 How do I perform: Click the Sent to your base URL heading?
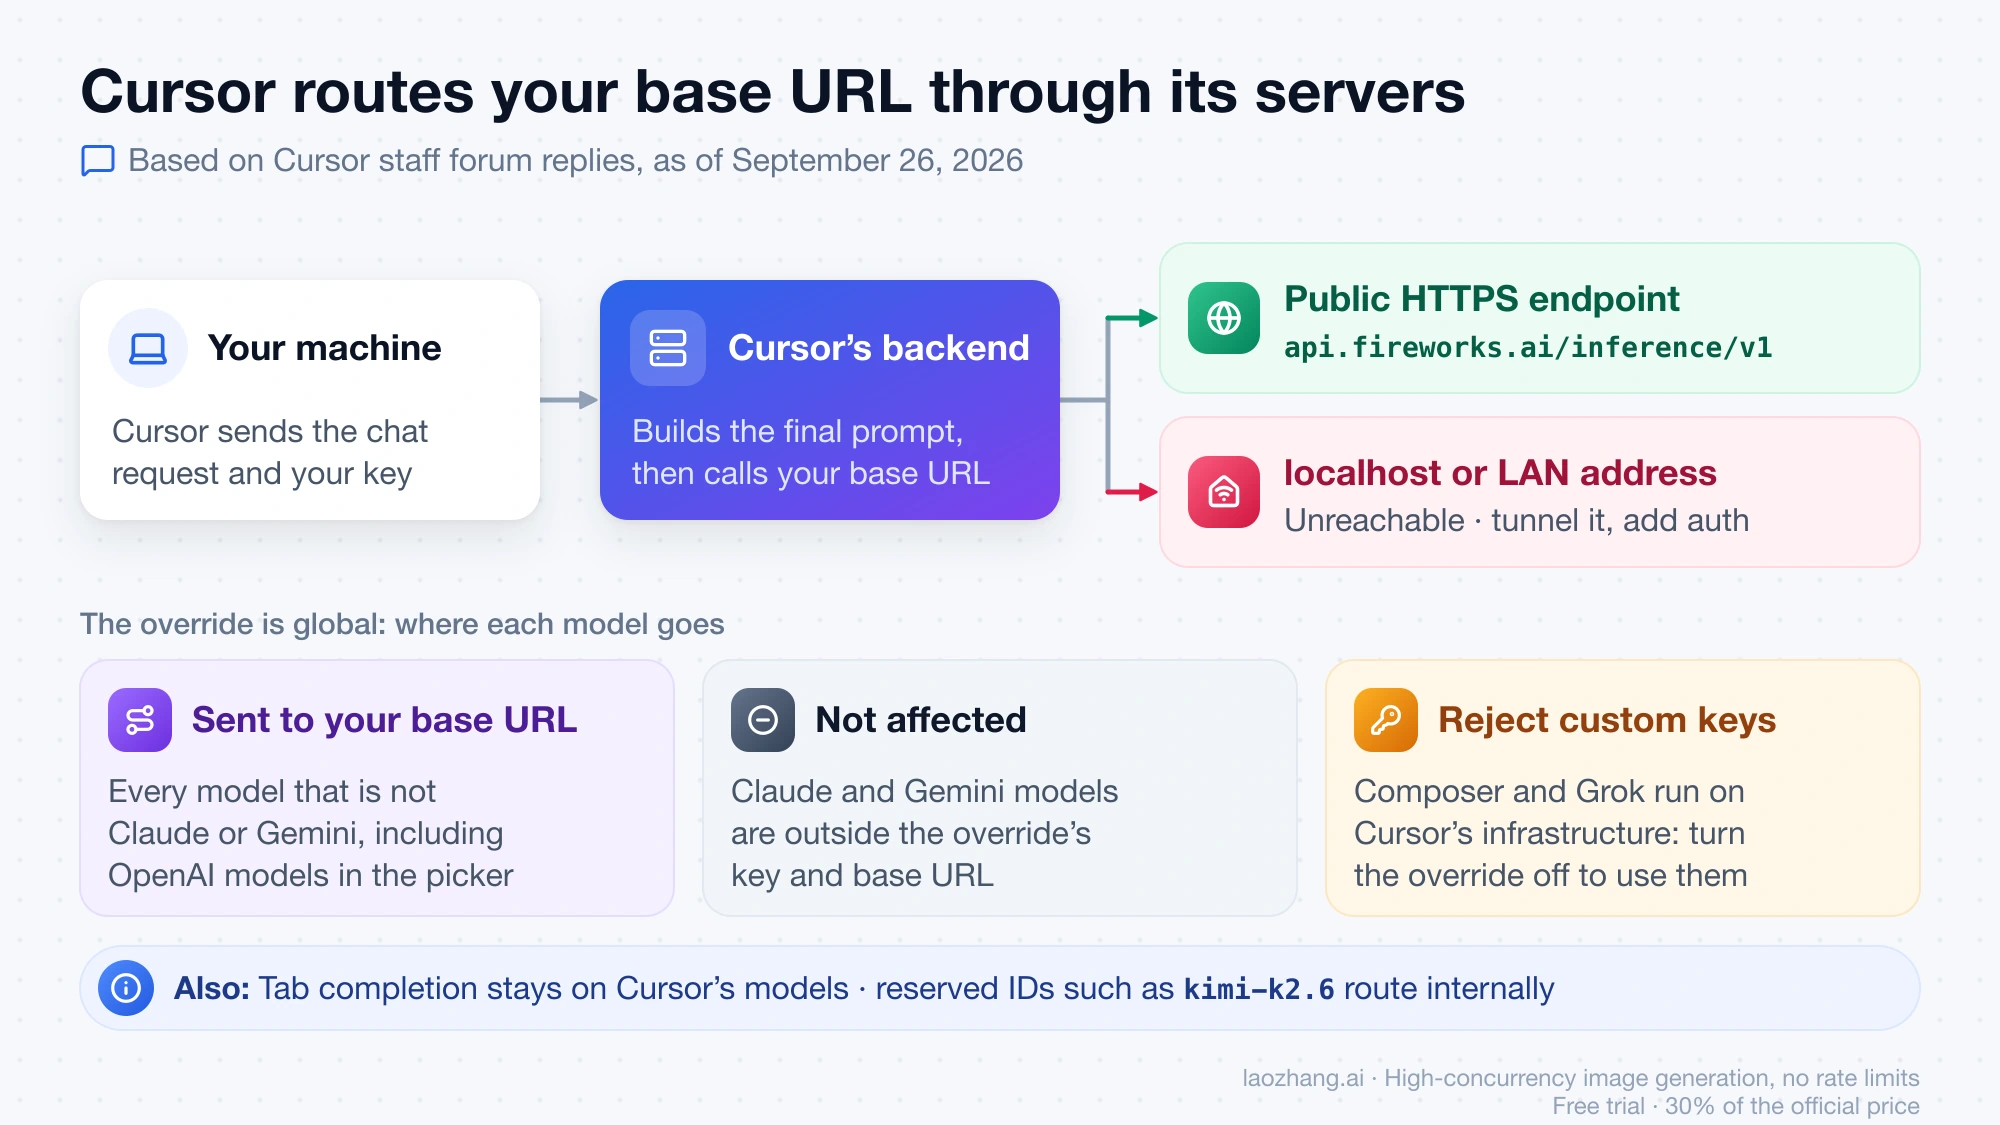click(x=385, y=720)
